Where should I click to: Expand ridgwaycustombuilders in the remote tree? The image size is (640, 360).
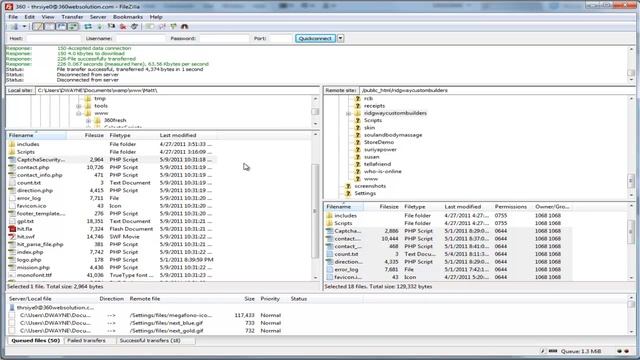pyautogui.click(x=349, y=113)
